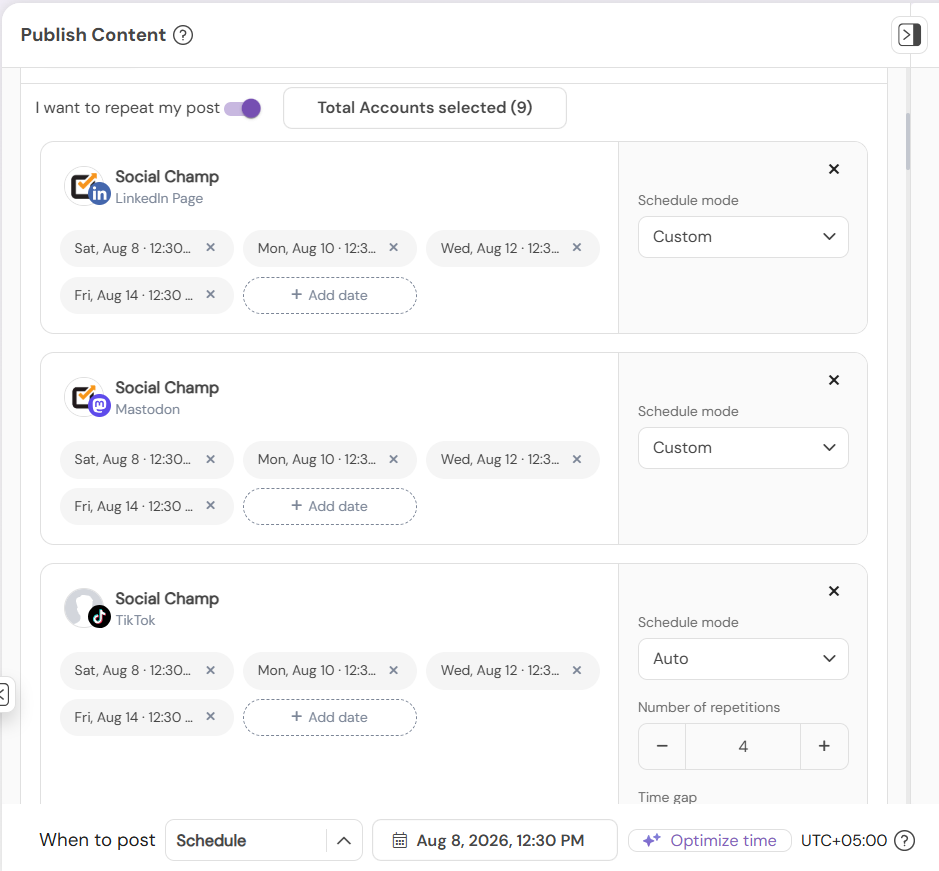Click Mastodon subtitle text
This screenshot has height=871, width=939.
pyautogui.click(x=147, y=409)
